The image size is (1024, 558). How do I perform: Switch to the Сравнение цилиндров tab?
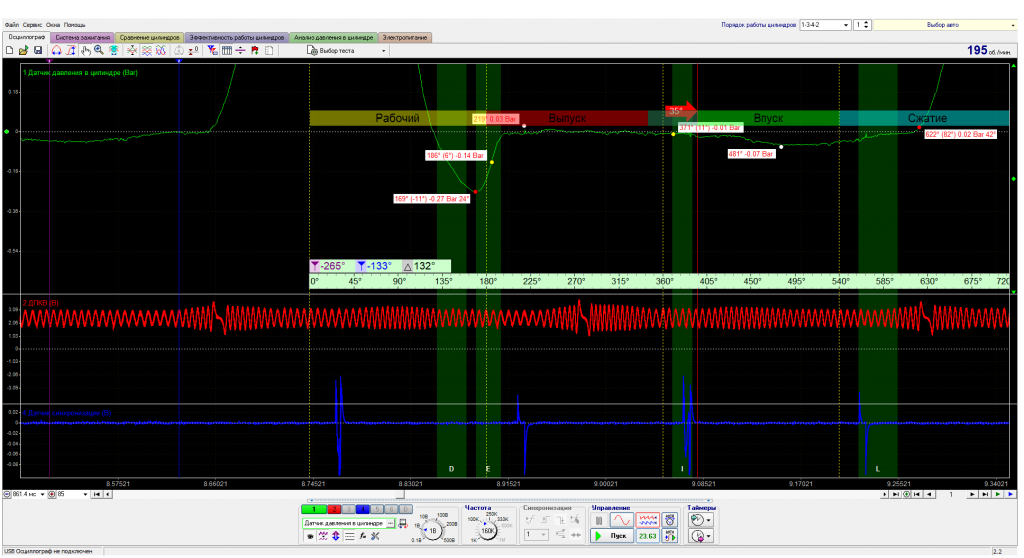coord(150,38)
